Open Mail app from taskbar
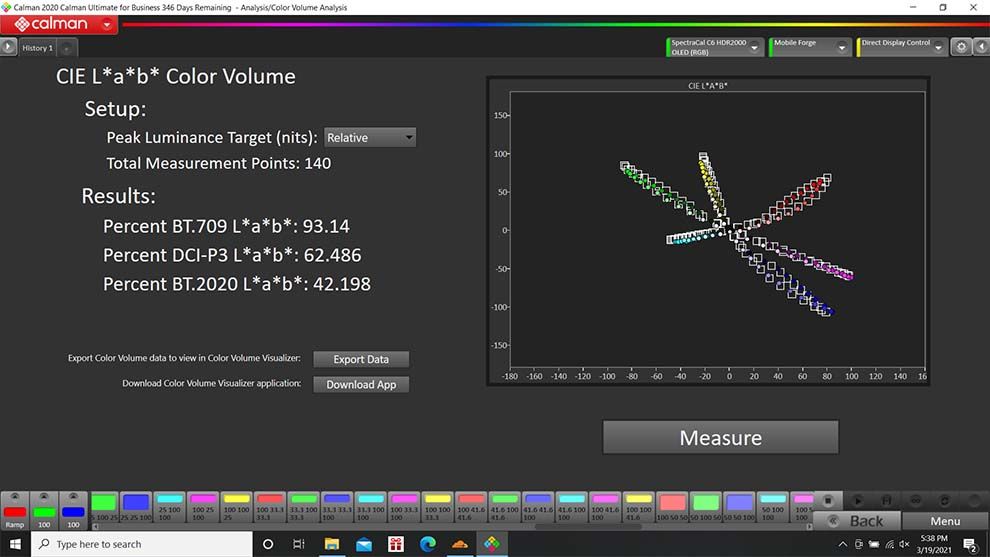This screenshot has height=557, width=990. pos(364,544)
